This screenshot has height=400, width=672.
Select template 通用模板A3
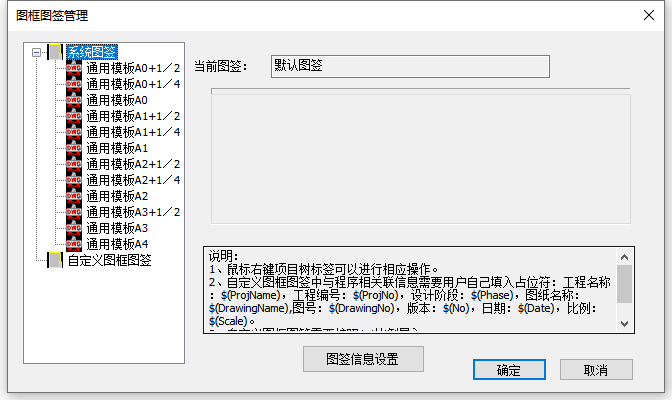click(117, 228)
